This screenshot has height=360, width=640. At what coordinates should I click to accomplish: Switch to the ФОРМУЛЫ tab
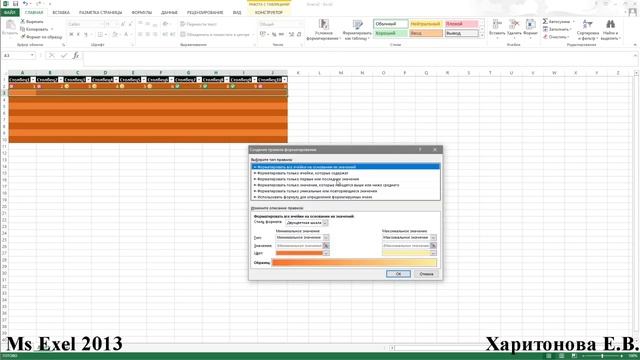click(142, 13)
